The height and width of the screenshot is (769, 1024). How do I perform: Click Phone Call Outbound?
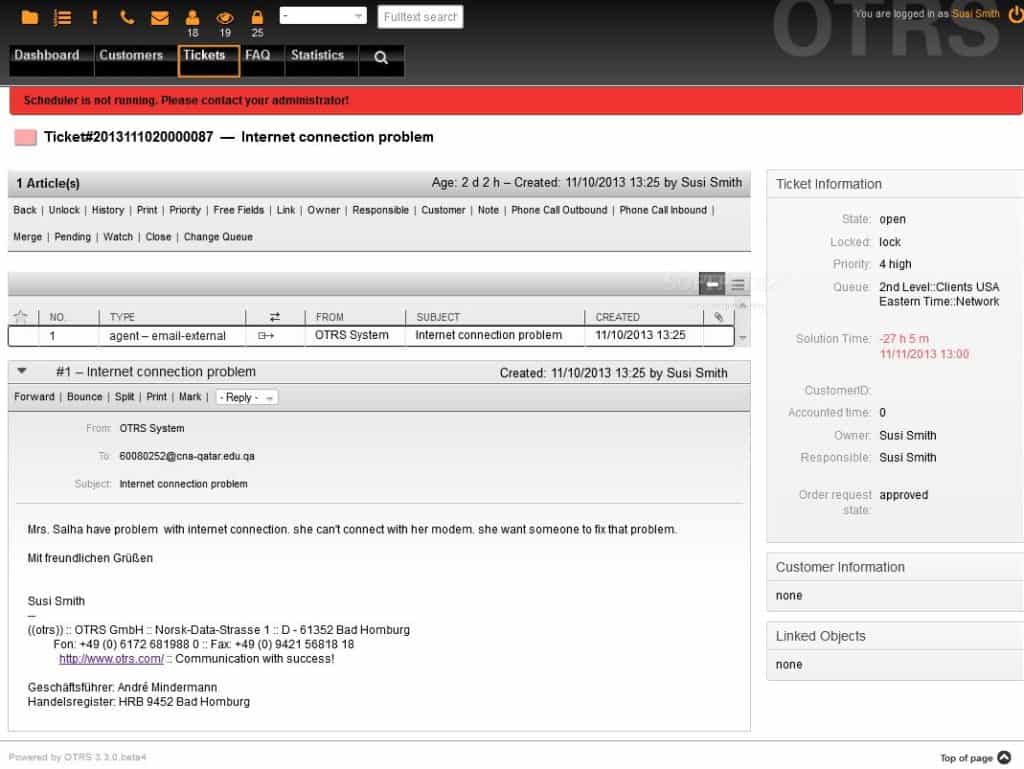(x=559, y=210)
